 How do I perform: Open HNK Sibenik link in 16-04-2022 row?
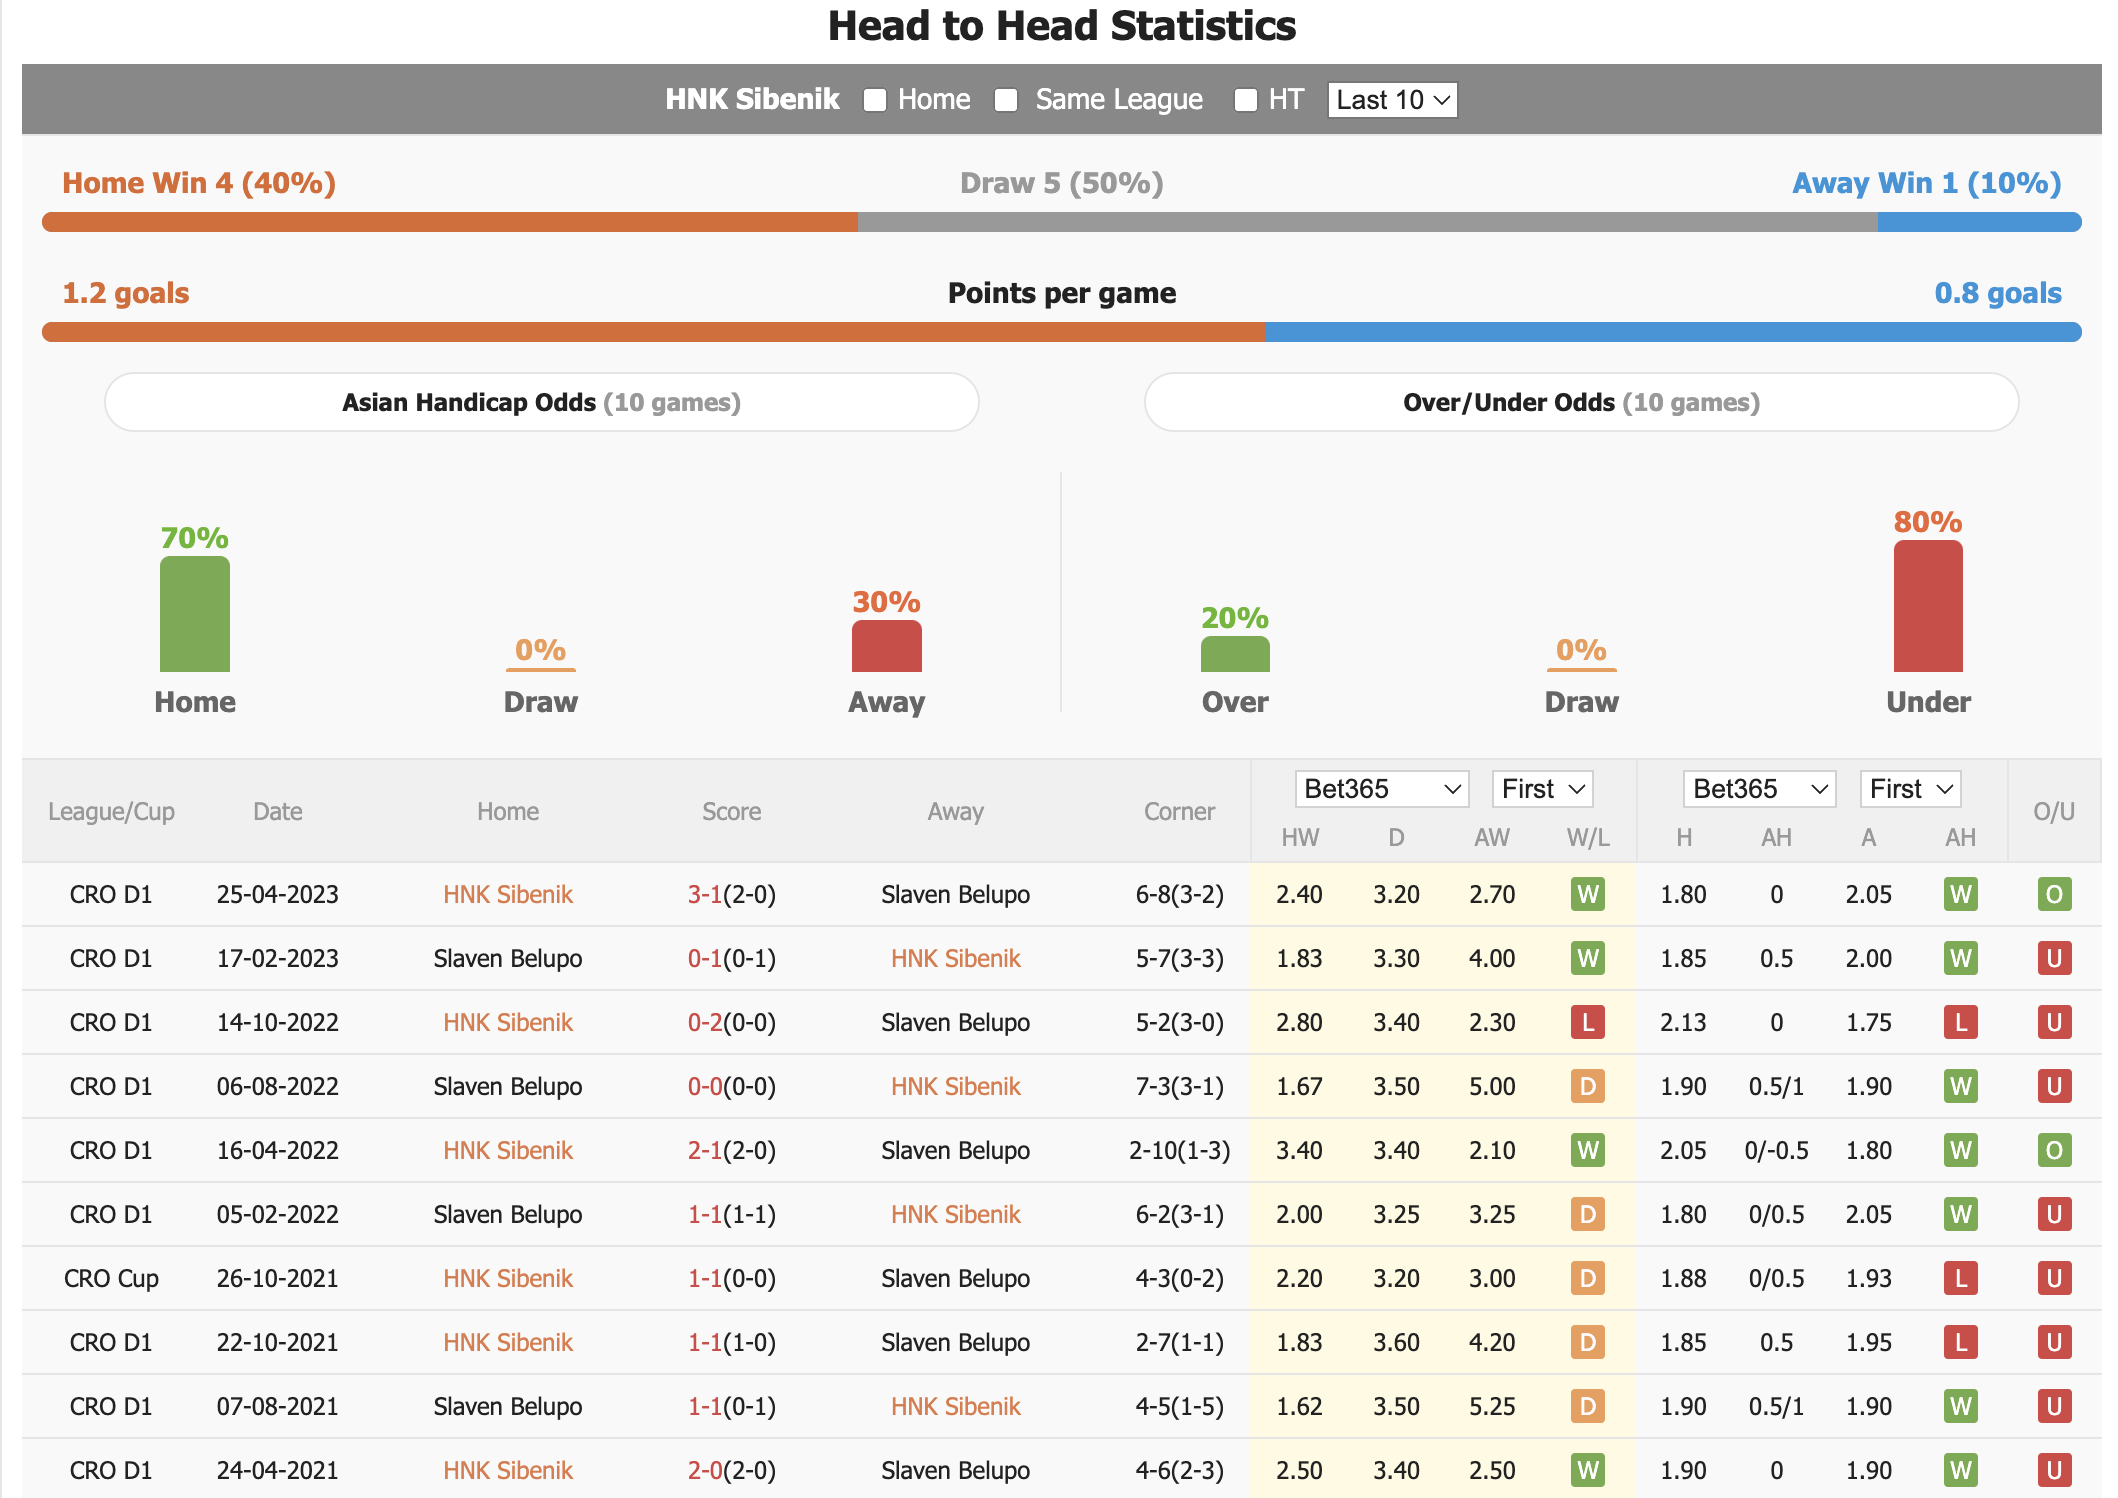click(508, 1150)
